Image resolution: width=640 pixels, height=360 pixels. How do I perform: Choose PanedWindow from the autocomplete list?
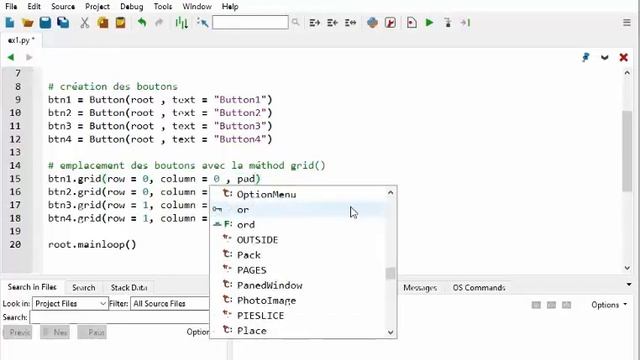298,285
